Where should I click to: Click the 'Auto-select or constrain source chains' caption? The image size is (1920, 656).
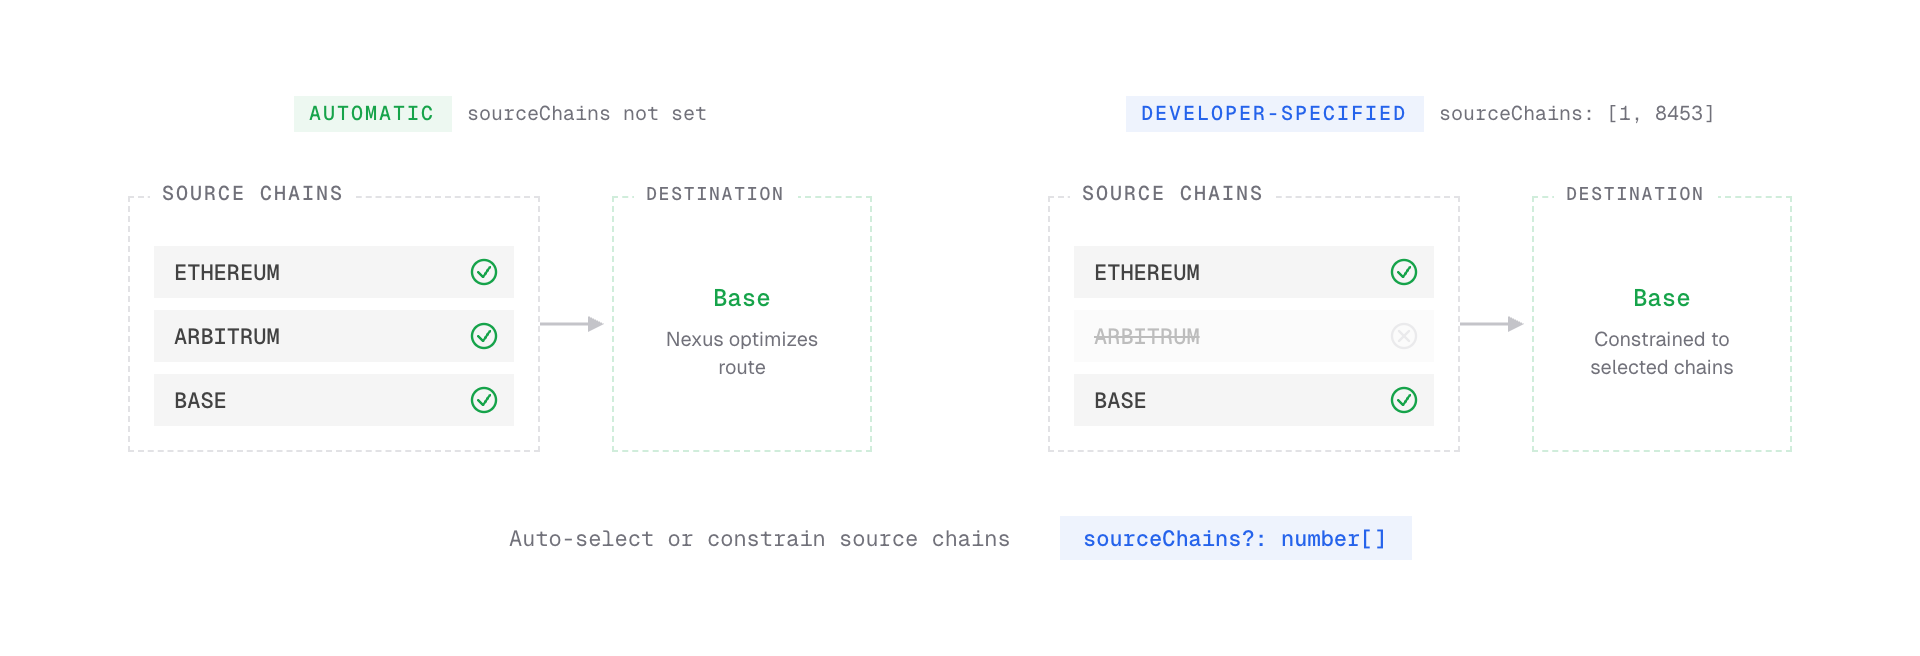click(x=759, y=539)
